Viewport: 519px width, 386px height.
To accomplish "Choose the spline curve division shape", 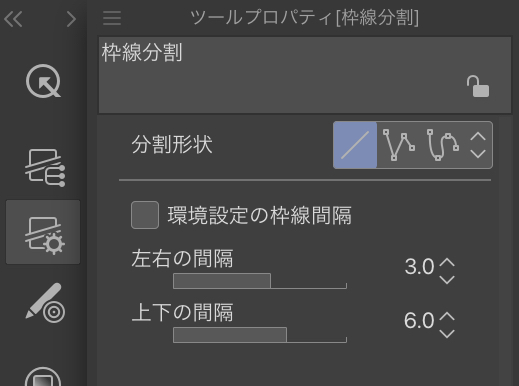I will coord(443,145).
